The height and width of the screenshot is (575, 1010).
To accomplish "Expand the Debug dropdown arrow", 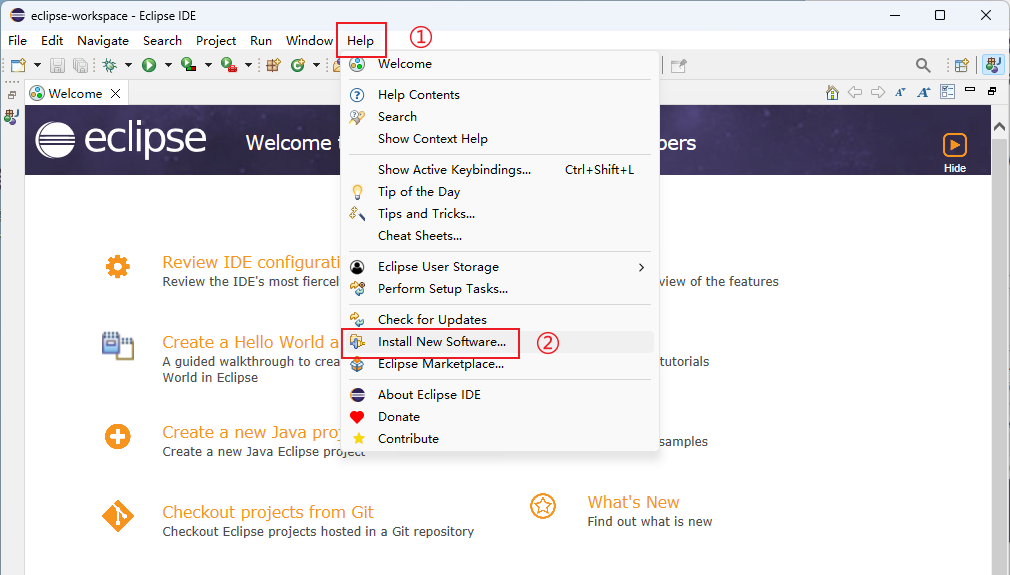I will 128,65.
